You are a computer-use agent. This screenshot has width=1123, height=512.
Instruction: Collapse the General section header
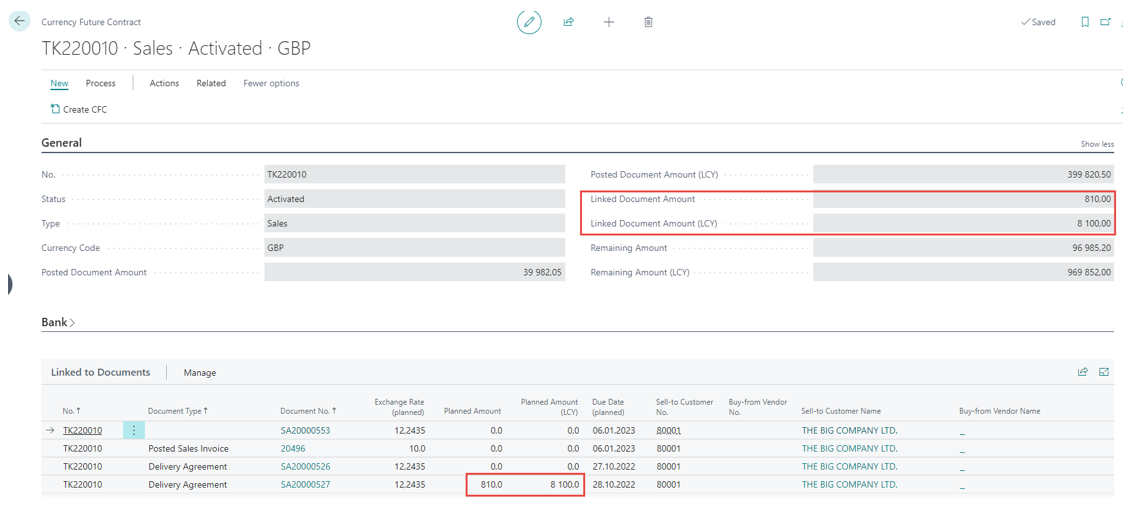coord(61,143)
